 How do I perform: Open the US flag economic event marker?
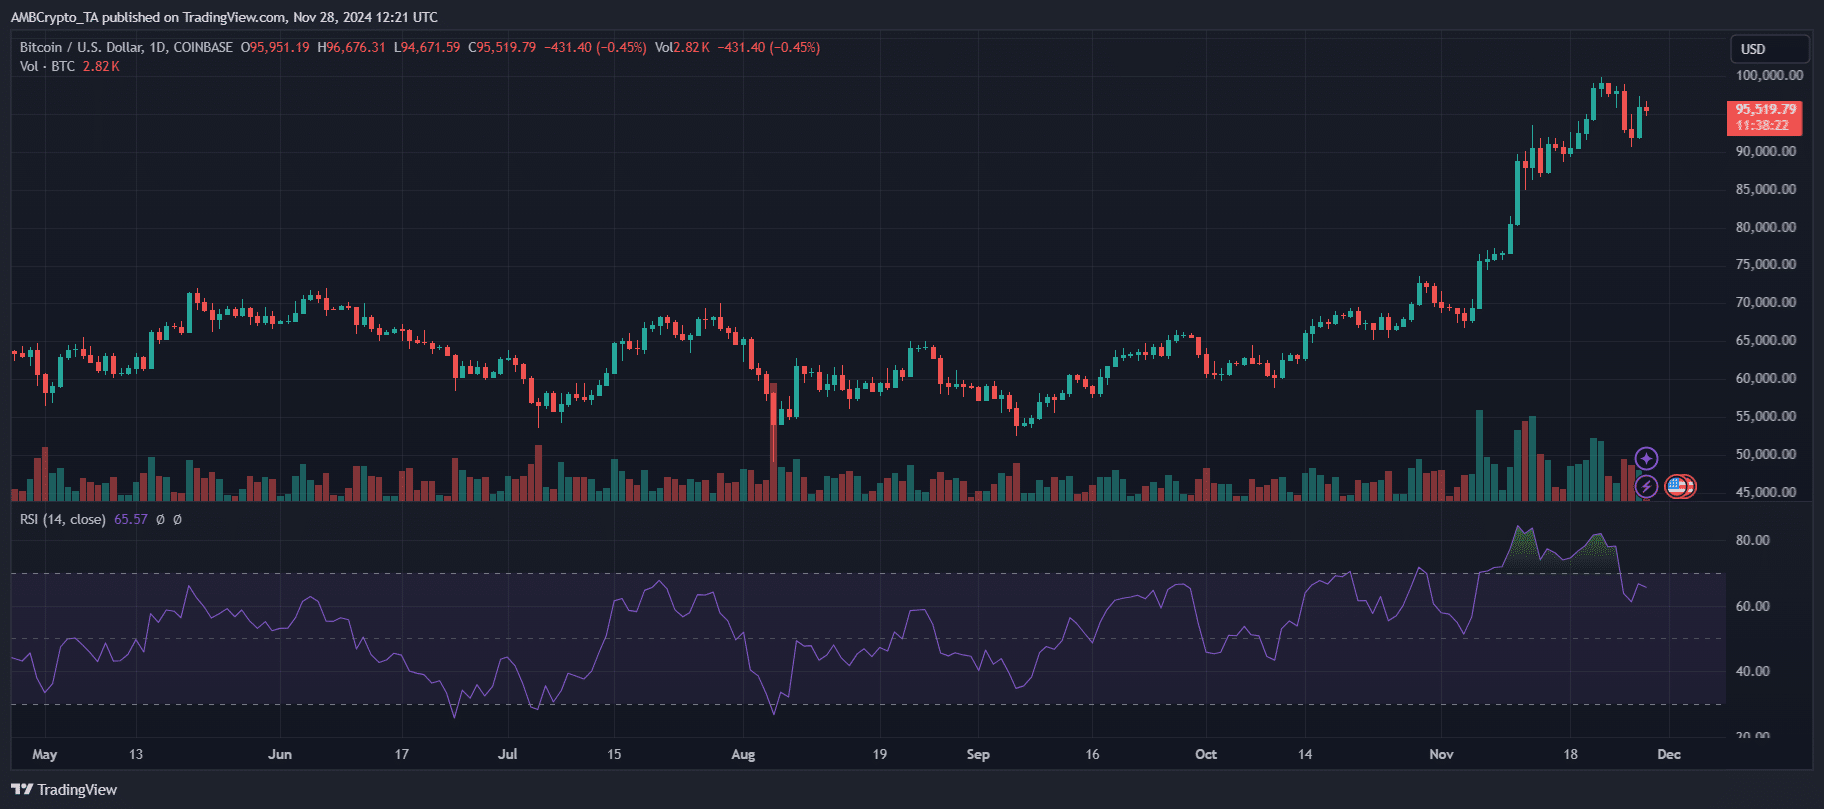click(x=1677, y=487)
